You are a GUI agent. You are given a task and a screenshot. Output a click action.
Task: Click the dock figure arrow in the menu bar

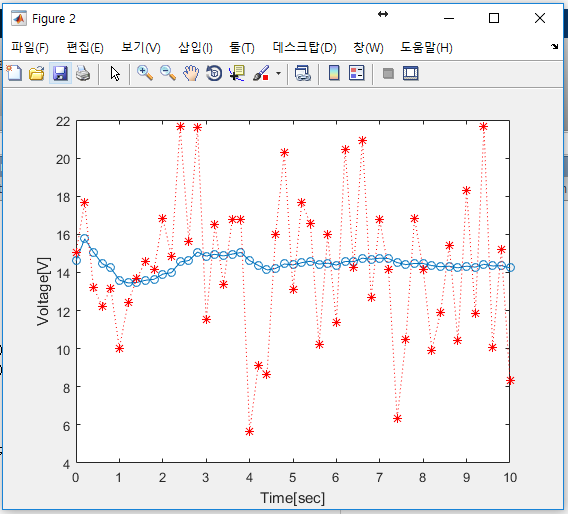click(555, 46)
